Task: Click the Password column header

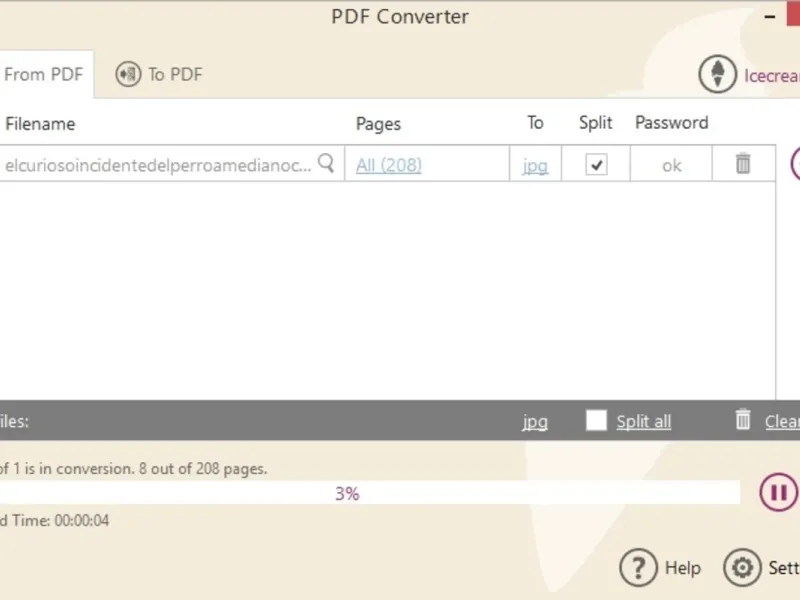Action: (671, 122)
